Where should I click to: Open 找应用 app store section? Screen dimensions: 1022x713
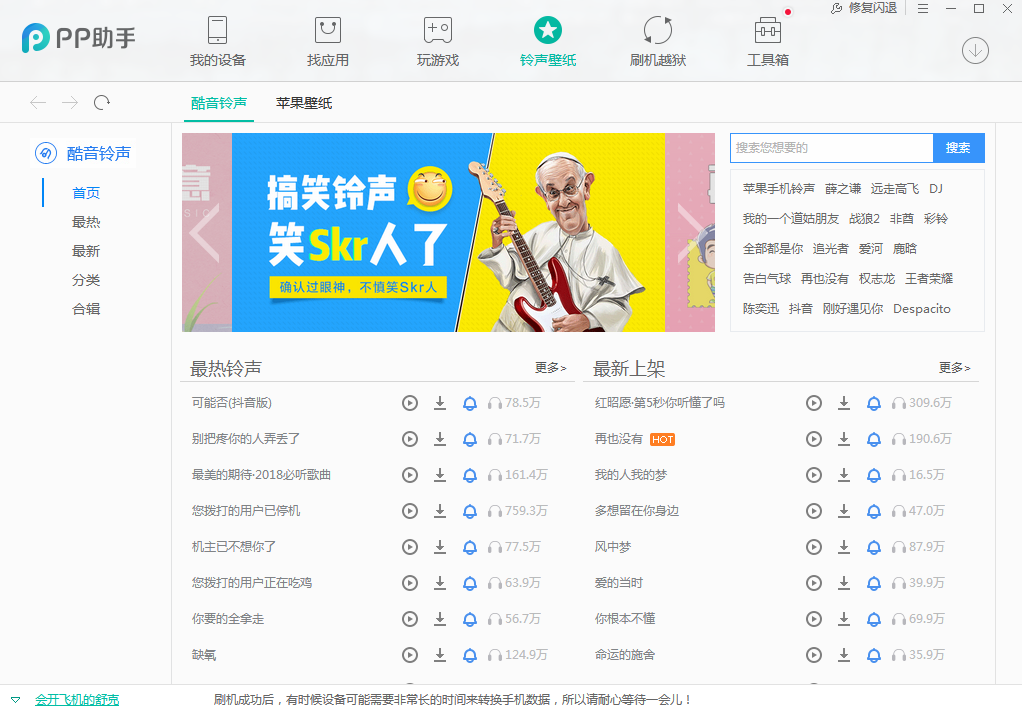tap(327, 42)
